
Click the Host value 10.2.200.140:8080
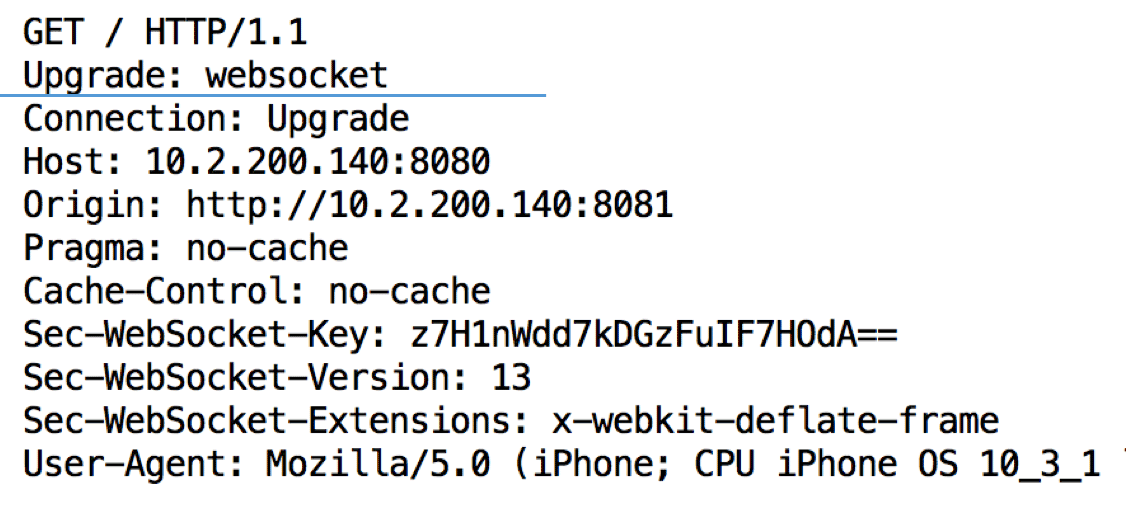[318, 162]
